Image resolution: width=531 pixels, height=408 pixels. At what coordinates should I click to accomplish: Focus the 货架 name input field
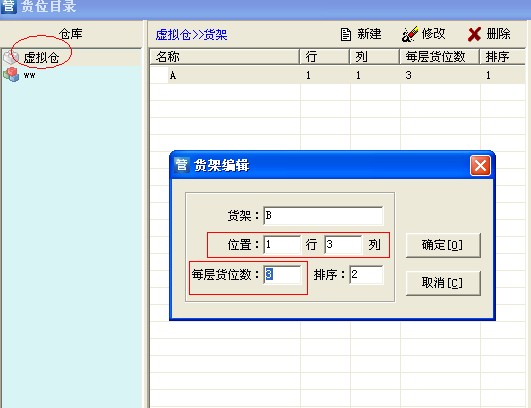[x=323, y=215]
